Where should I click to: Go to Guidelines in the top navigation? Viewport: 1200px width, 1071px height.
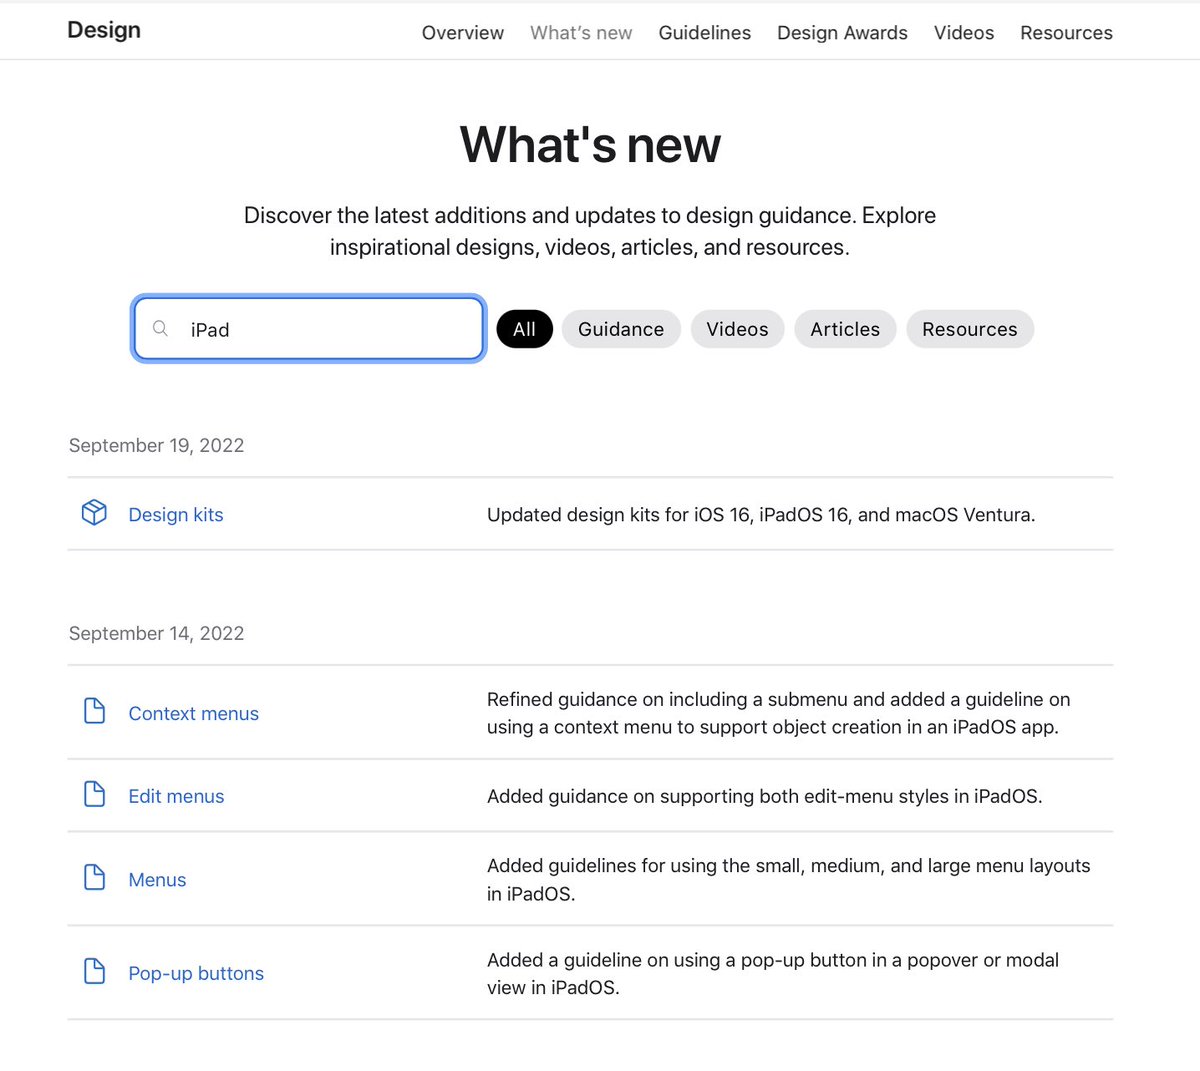(x=704, y=33)
